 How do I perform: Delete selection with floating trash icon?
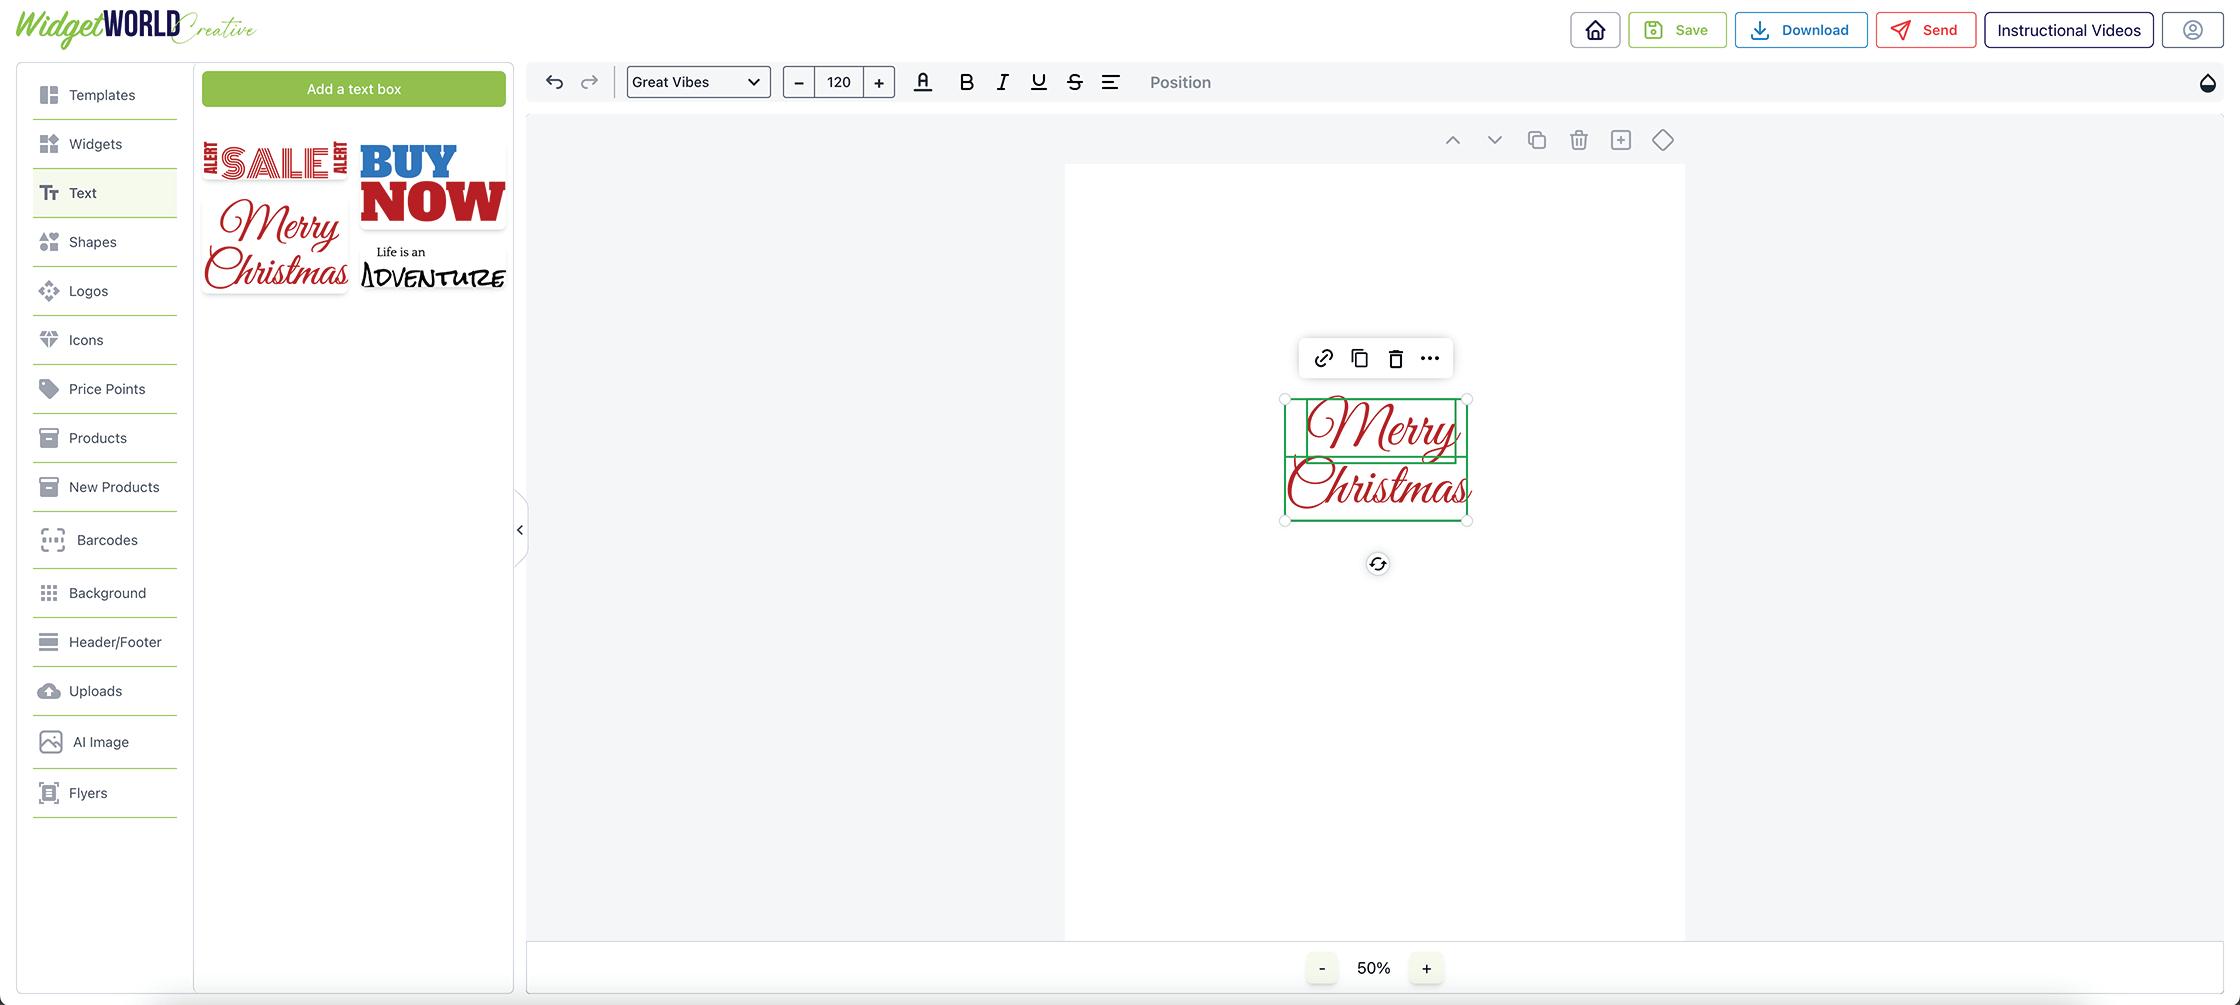coord(1395,358)
